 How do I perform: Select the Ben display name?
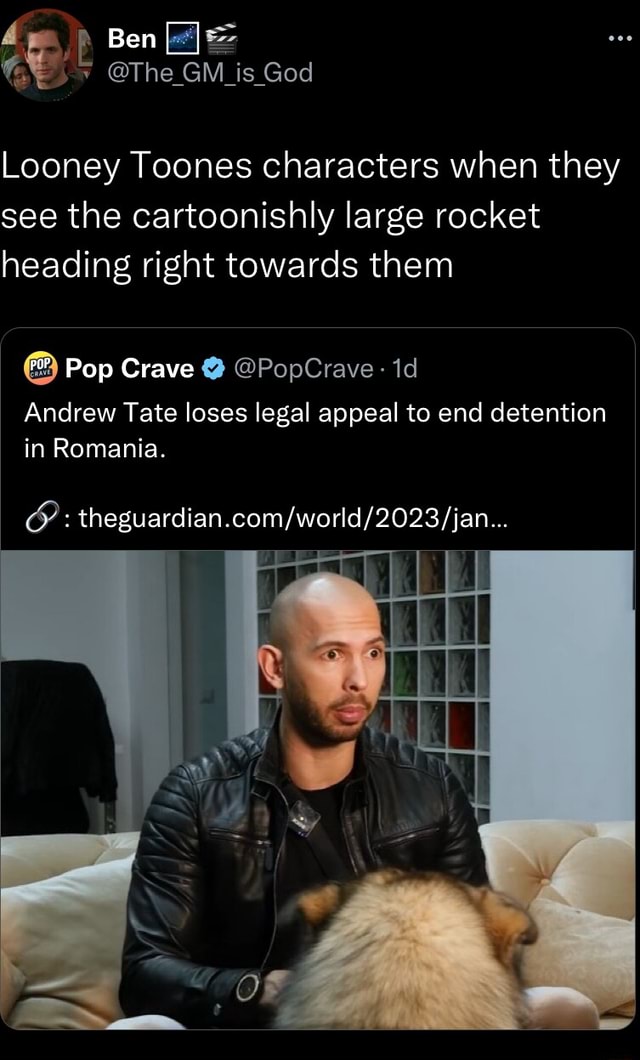point(132,39)
